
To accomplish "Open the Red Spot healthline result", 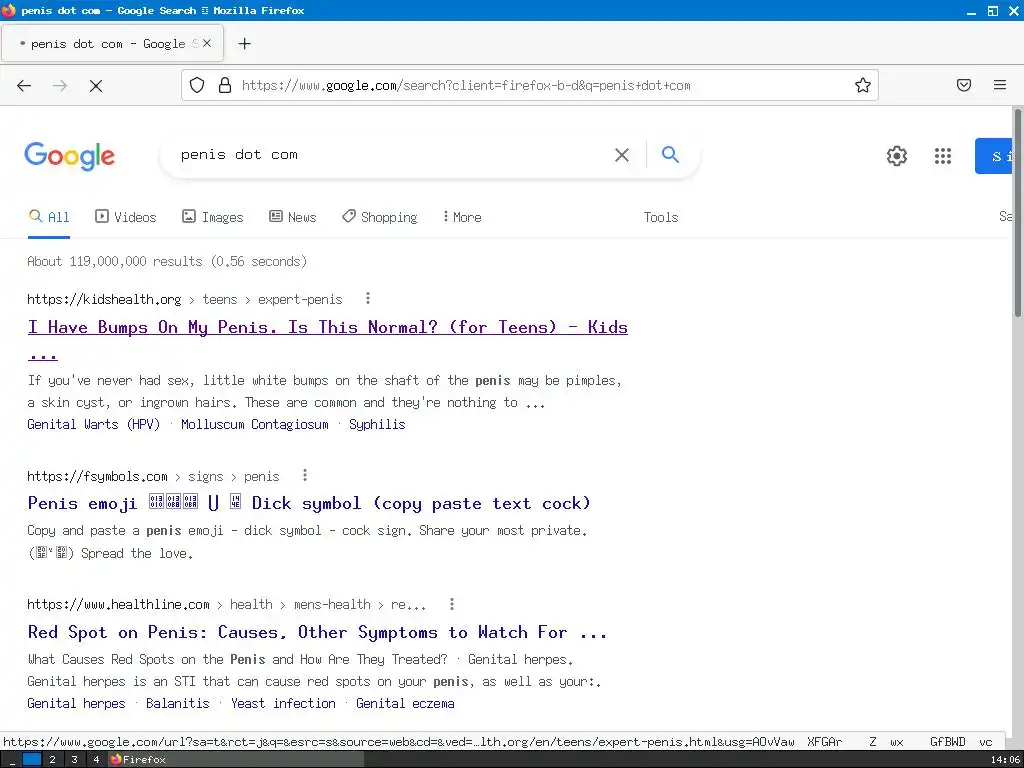I will pos(317,632).
